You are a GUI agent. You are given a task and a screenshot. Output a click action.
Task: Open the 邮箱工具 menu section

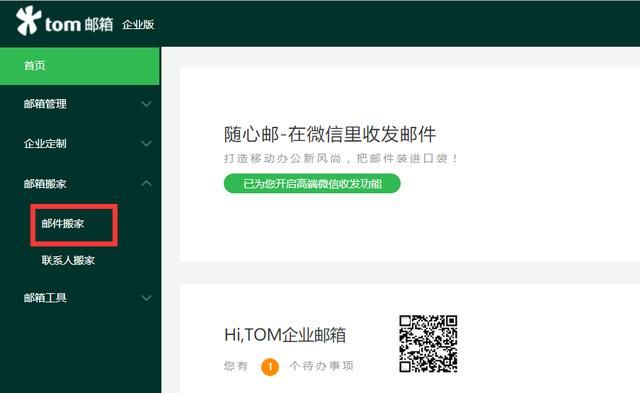(45, 298)
